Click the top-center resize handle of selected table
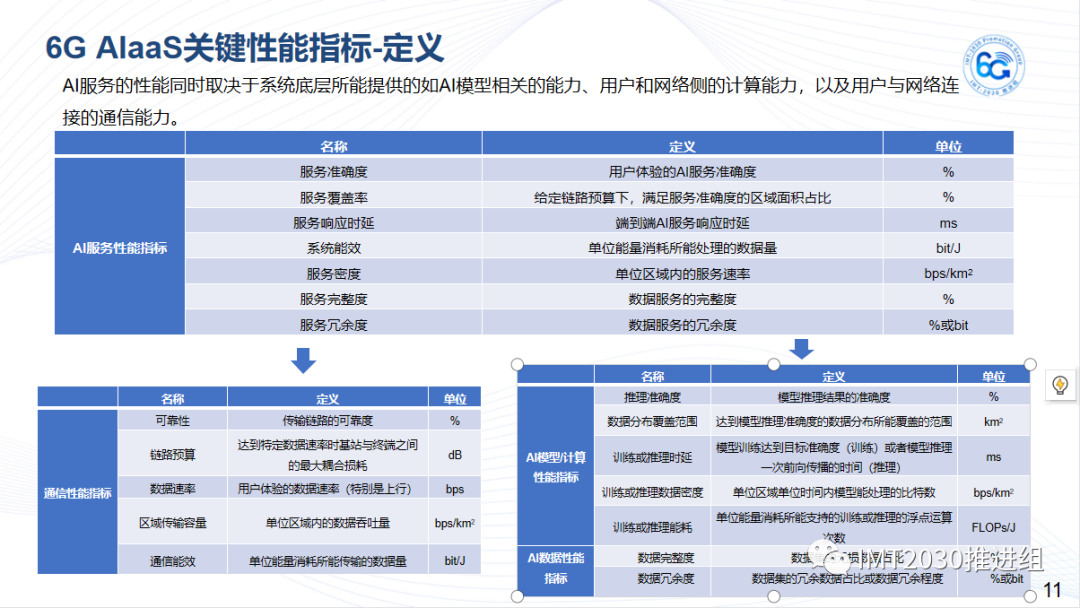1080x608 pixels. [774, 364]
